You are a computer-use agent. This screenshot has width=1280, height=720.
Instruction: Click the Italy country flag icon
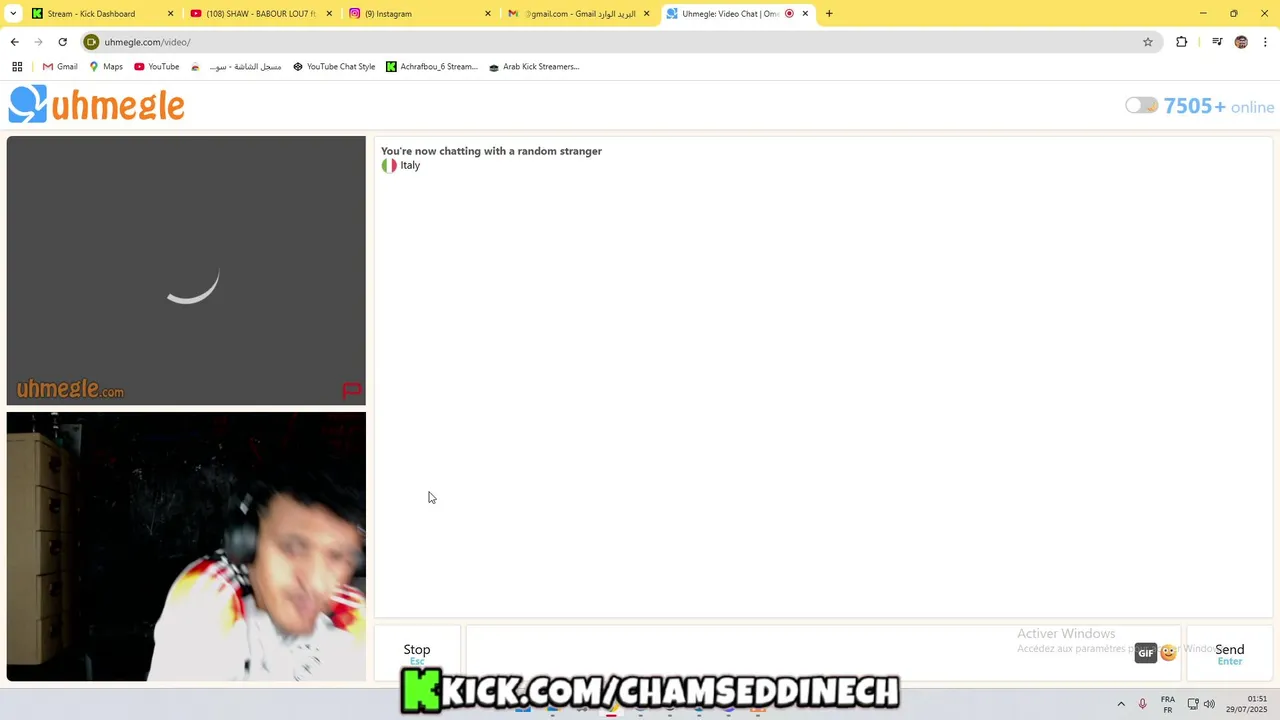click(389, 166)
